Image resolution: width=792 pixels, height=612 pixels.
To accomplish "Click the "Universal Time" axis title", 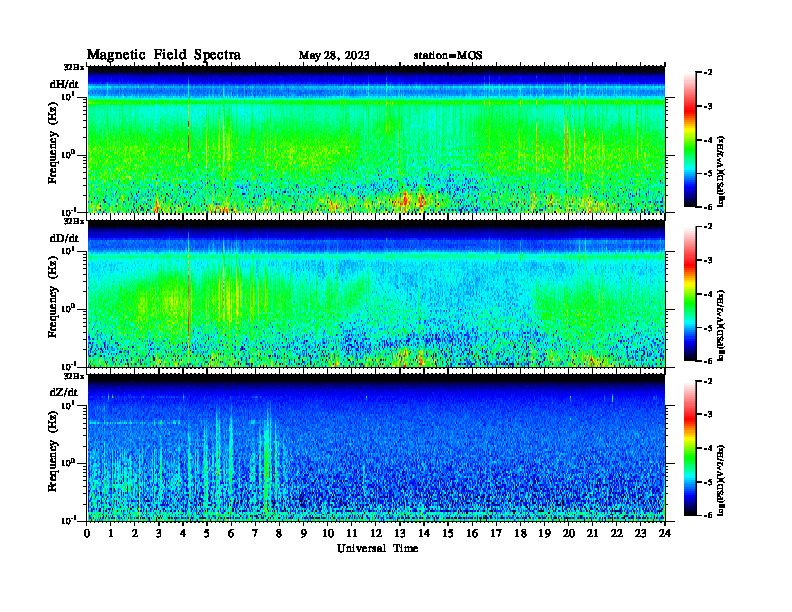I will coord(377,548).
